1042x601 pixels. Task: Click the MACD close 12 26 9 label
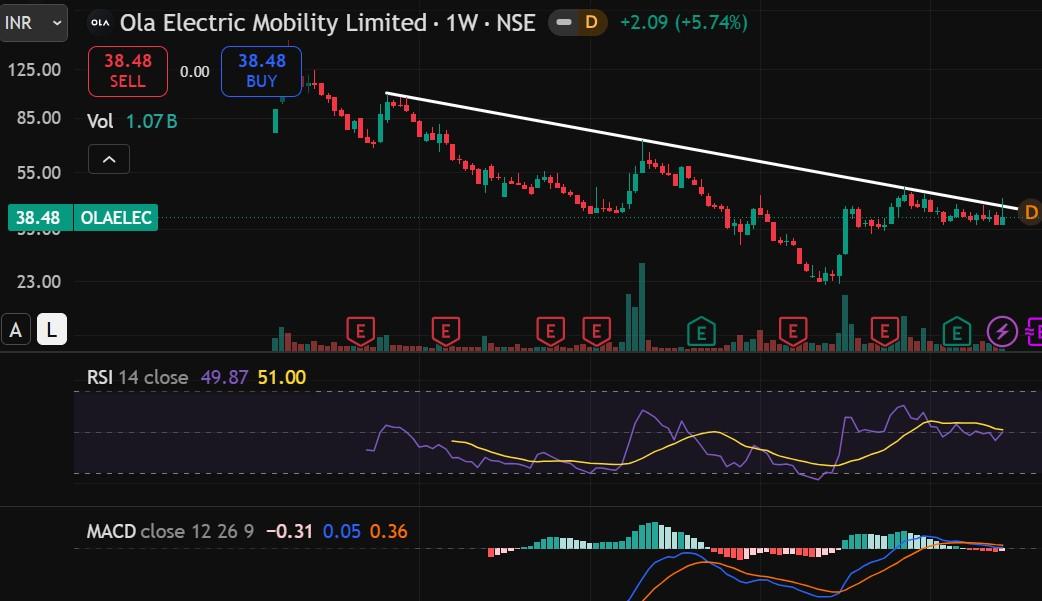point(170,531)
